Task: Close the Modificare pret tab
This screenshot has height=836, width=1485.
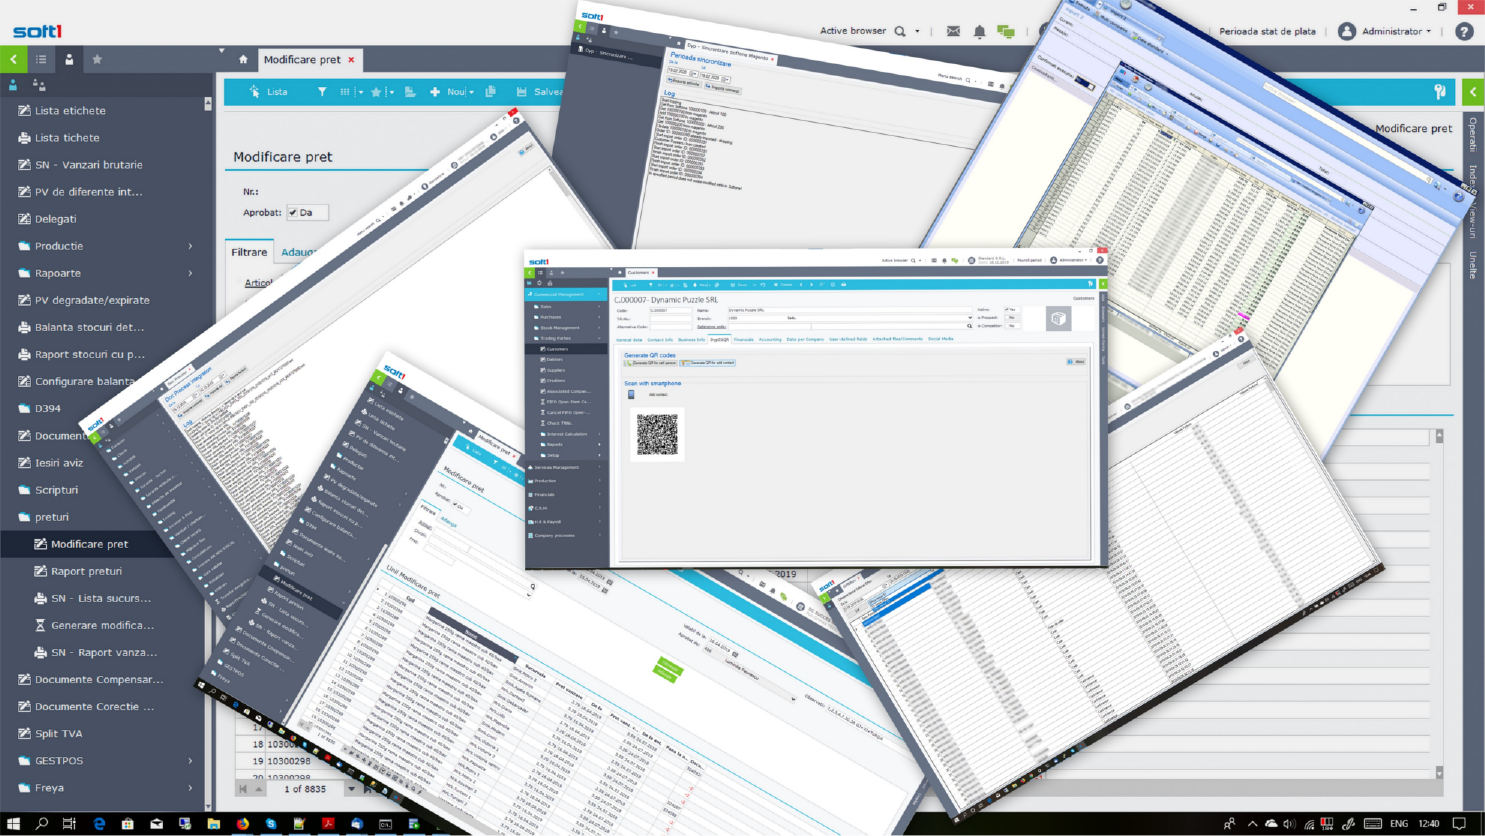Action: [351, 60]
